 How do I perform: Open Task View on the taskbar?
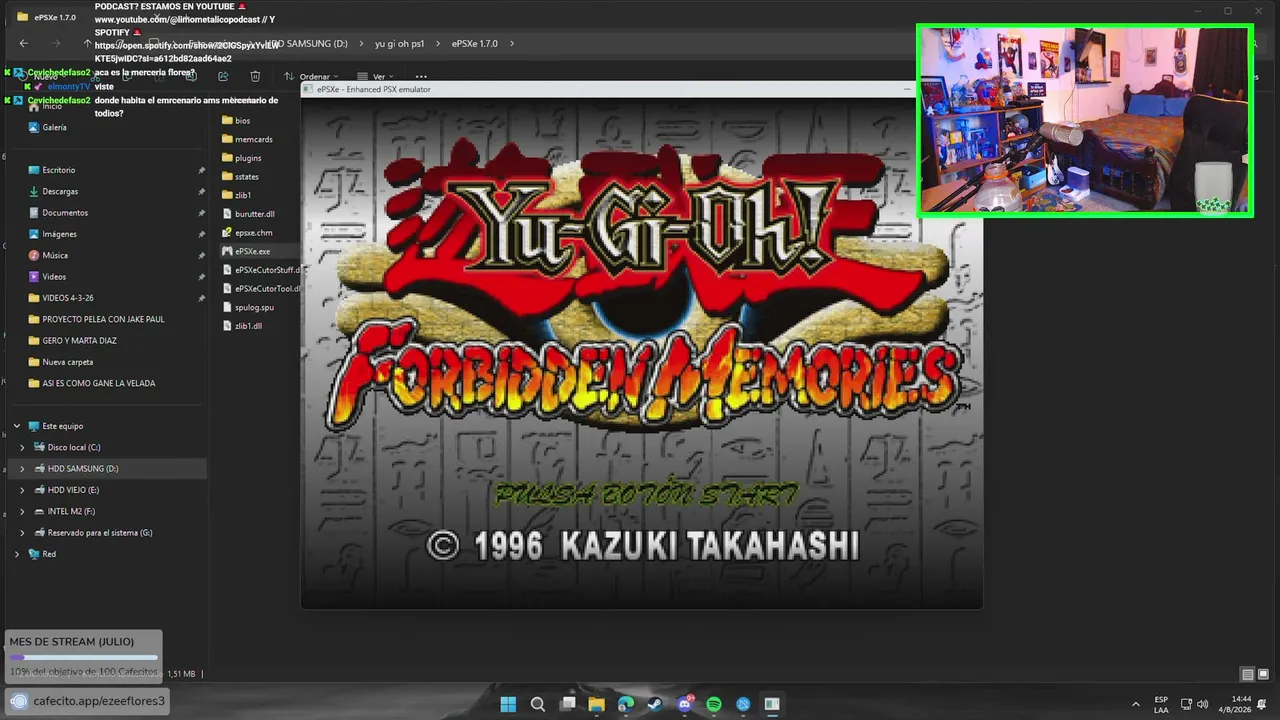(x=568, y=704)
